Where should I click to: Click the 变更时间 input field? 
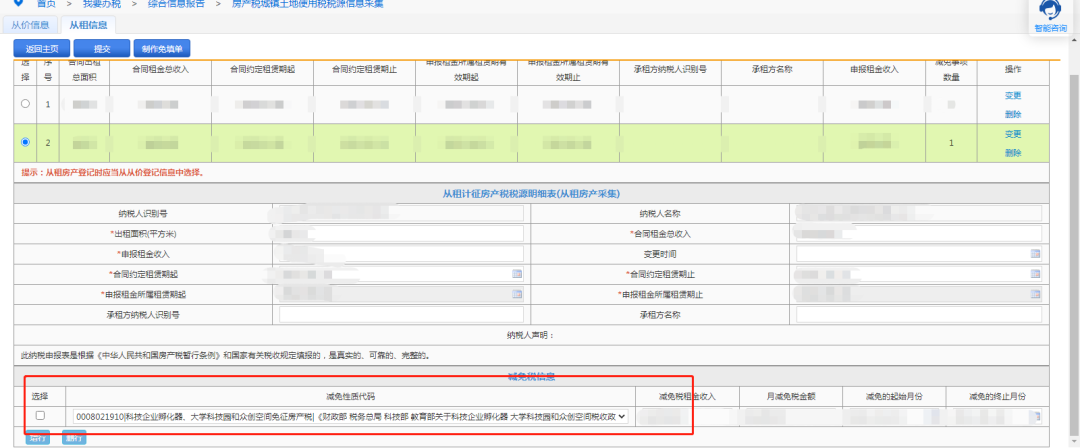919,254
